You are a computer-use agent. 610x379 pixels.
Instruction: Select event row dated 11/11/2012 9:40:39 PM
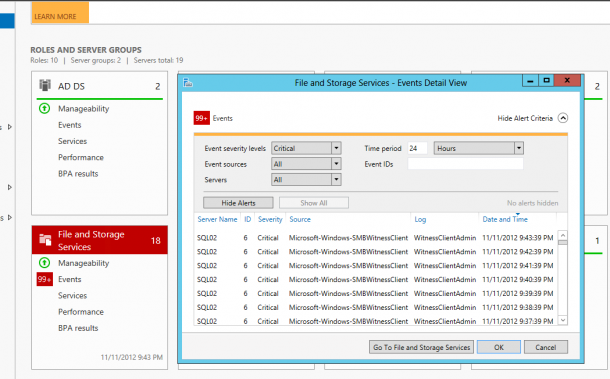375,279
